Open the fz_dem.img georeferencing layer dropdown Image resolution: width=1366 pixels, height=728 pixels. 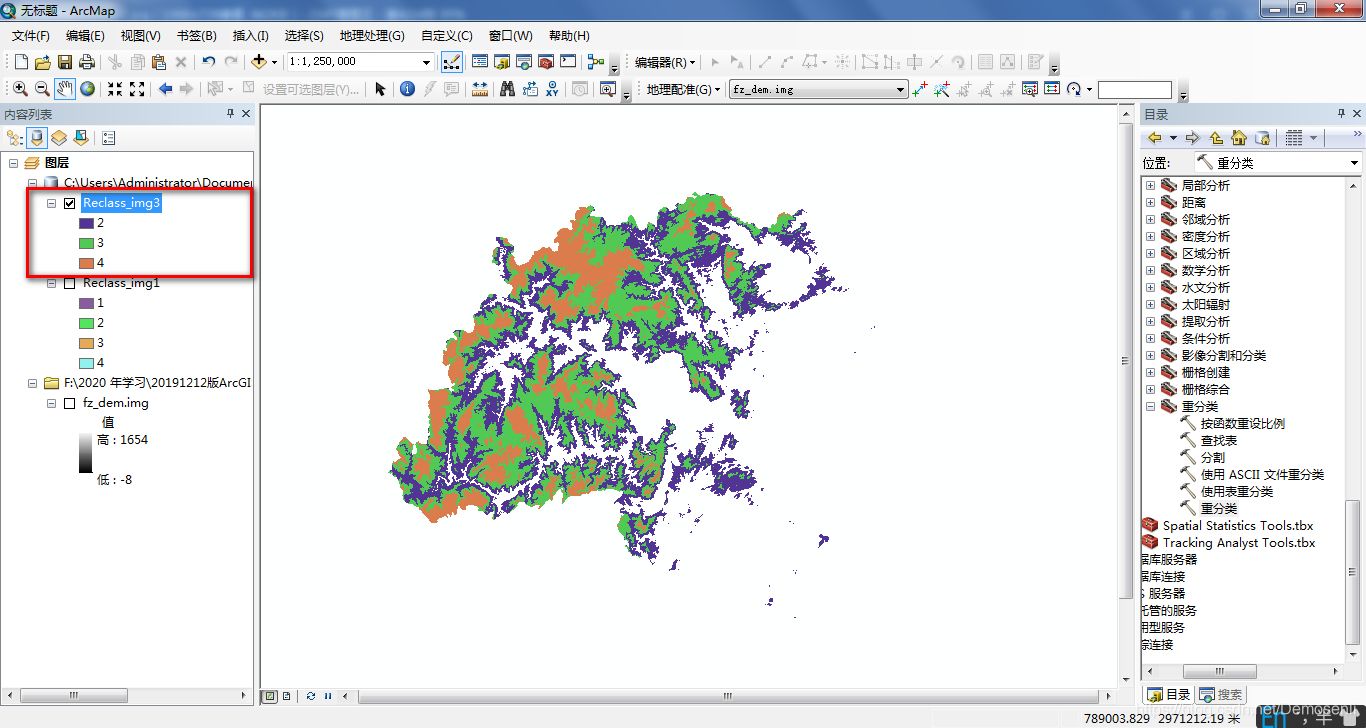(901, 89)
